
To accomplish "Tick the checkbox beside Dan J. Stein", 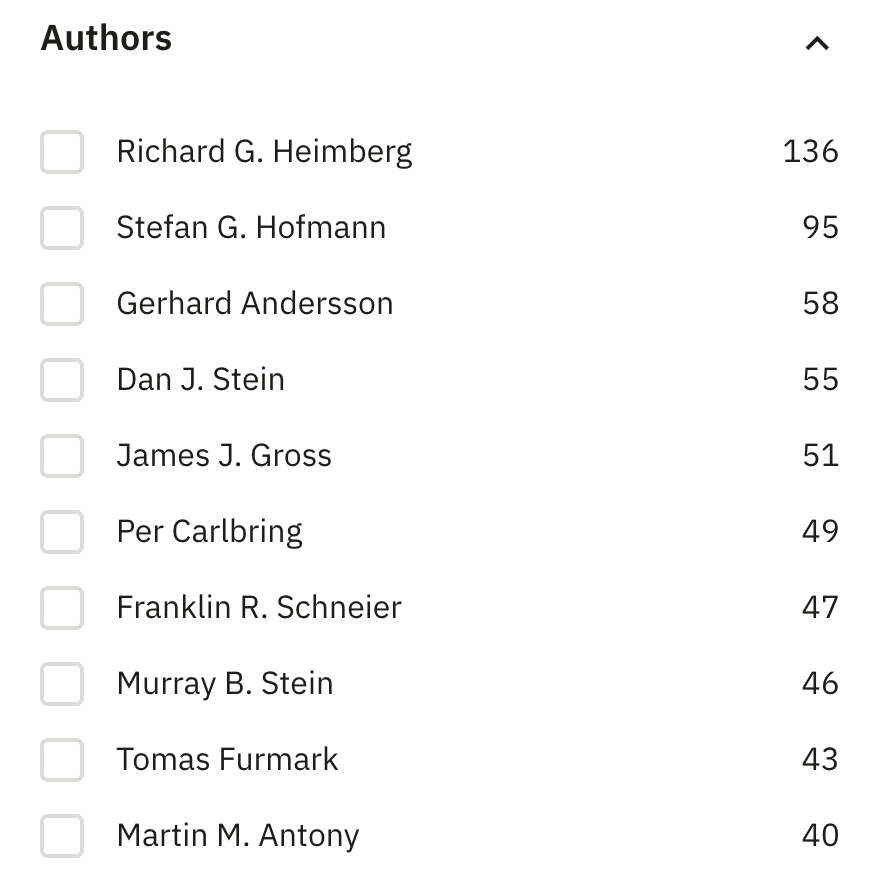I will [61, 380].
